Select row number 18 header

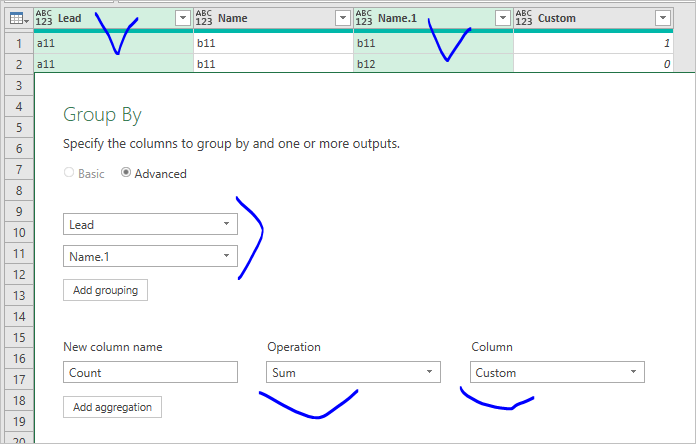[x=19, y=400]
